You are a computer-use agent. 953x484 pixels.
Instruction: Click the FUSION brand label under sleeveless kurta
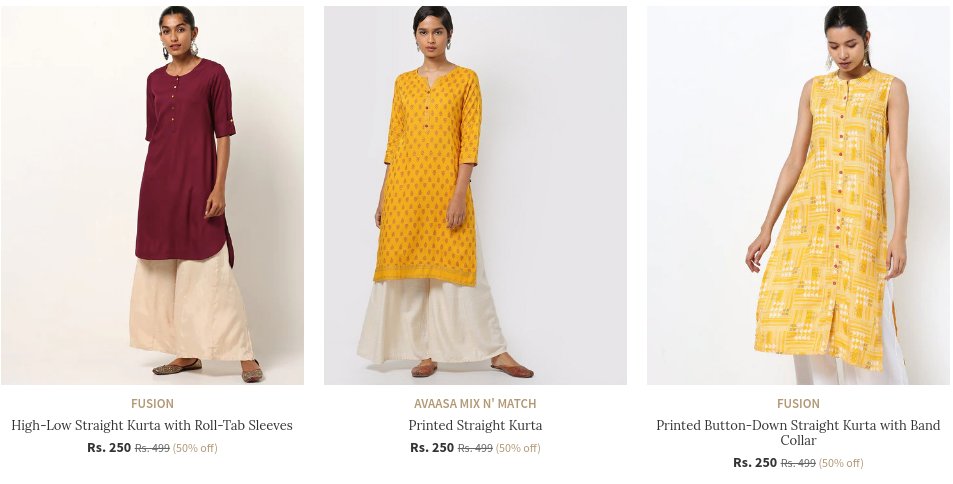point(798,404)
